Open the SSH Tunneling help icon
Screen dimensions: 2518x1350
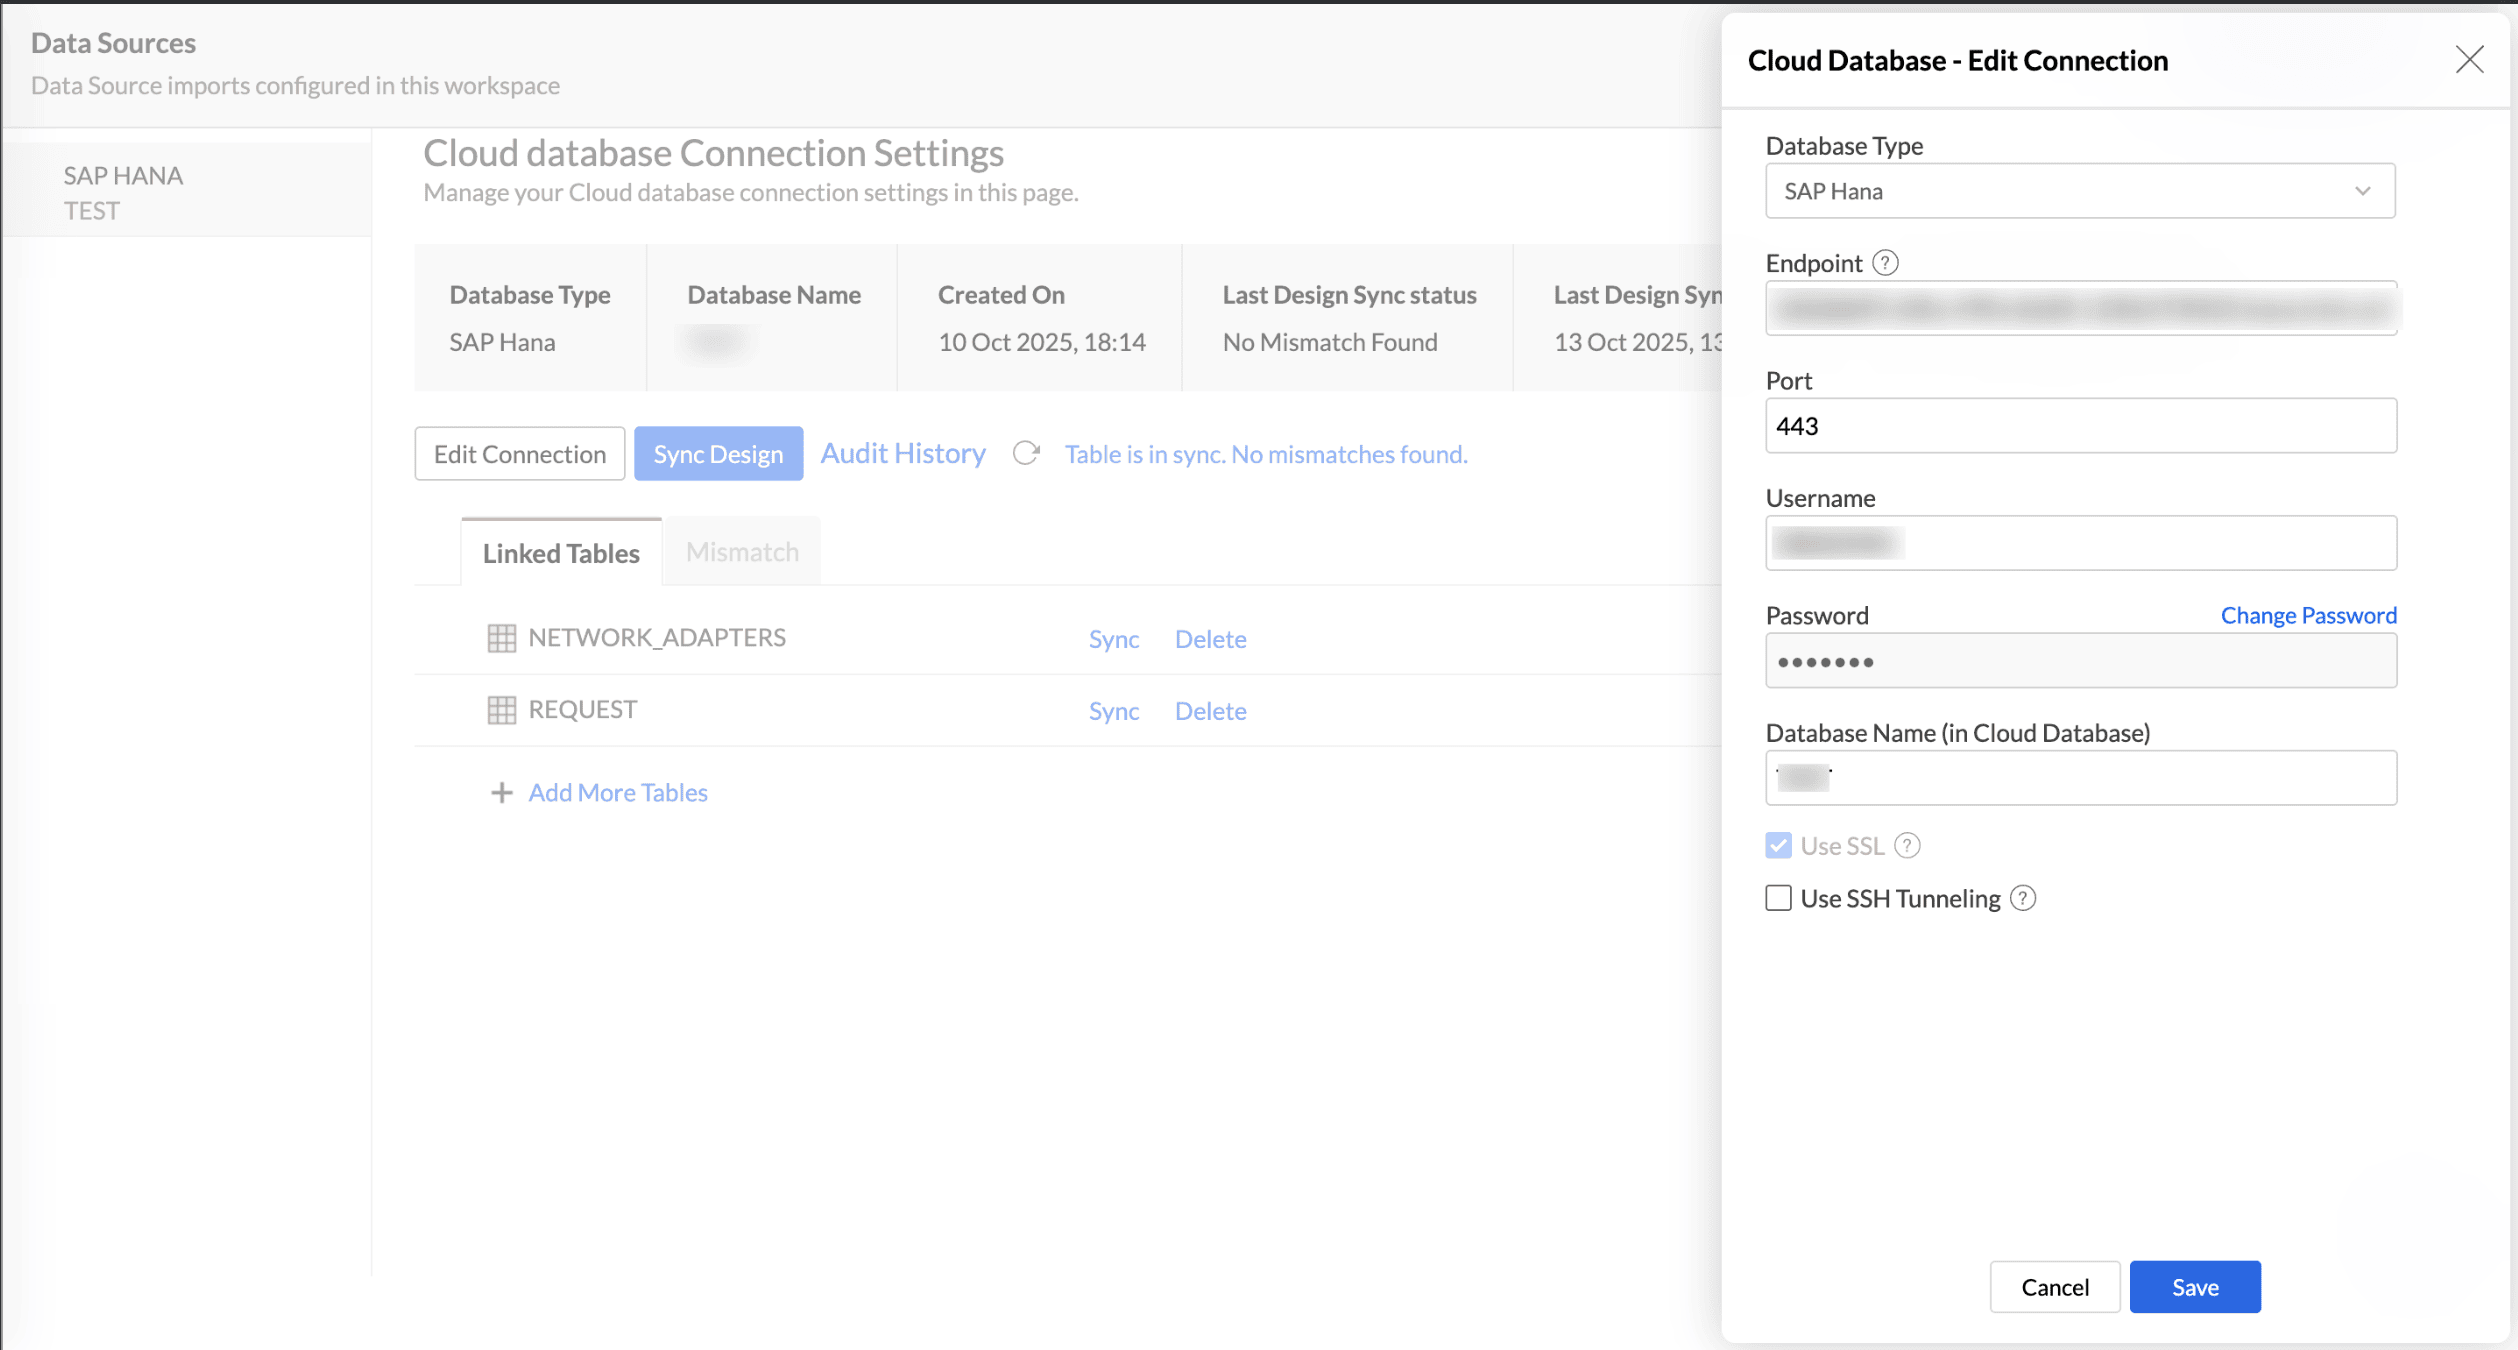2023,898
